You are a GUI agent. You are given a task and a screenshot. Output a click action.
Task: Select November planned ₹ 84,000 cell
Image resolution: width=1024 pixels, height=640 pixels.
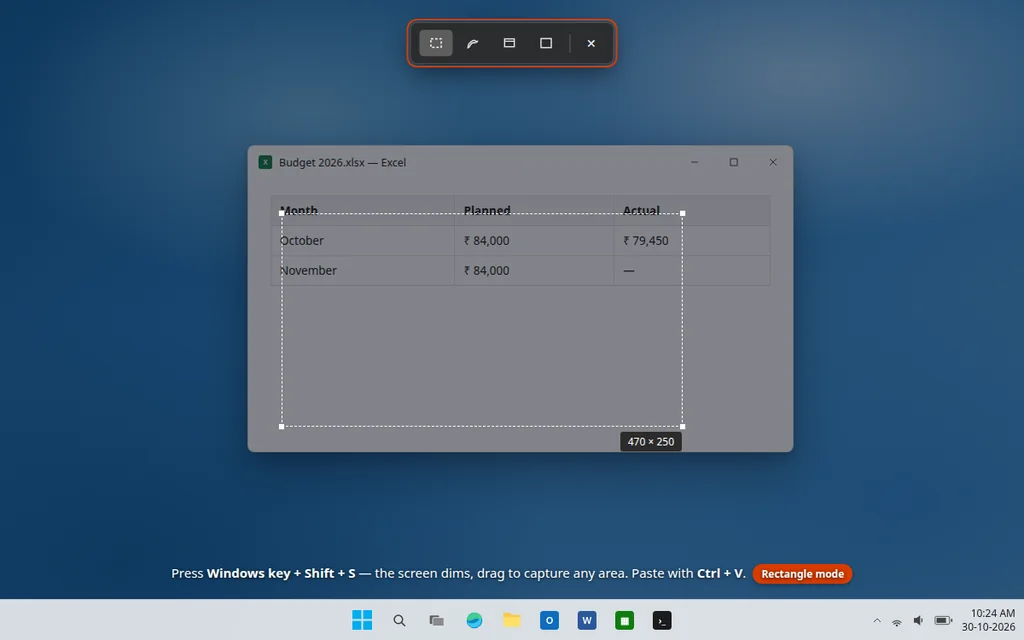(534, 270)
